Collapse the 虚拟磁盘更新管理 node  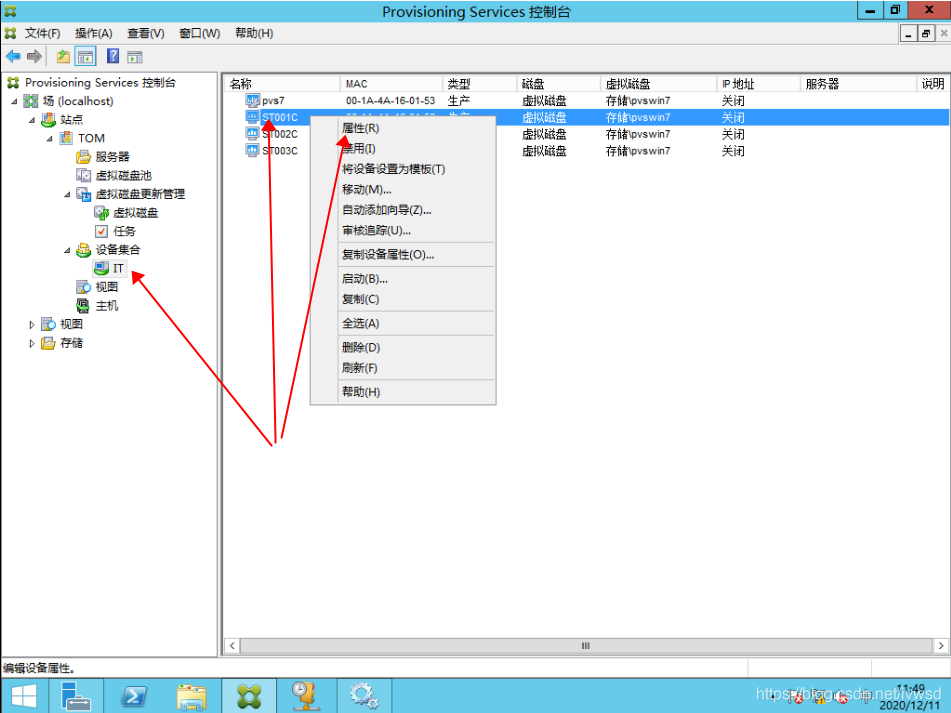coord(67,194)
